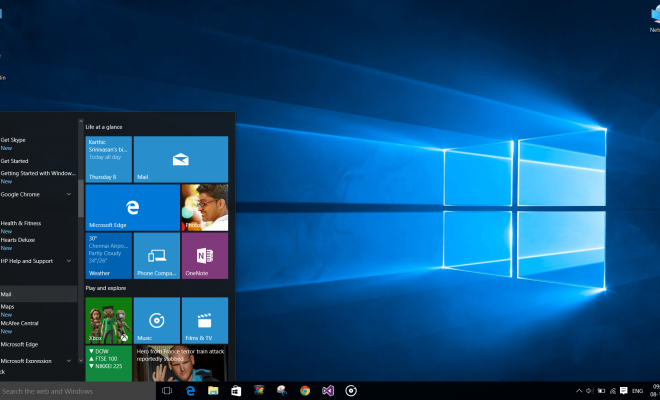
Task: Open File Explorer from the taskbar
Action: click(x=213, y=391)
